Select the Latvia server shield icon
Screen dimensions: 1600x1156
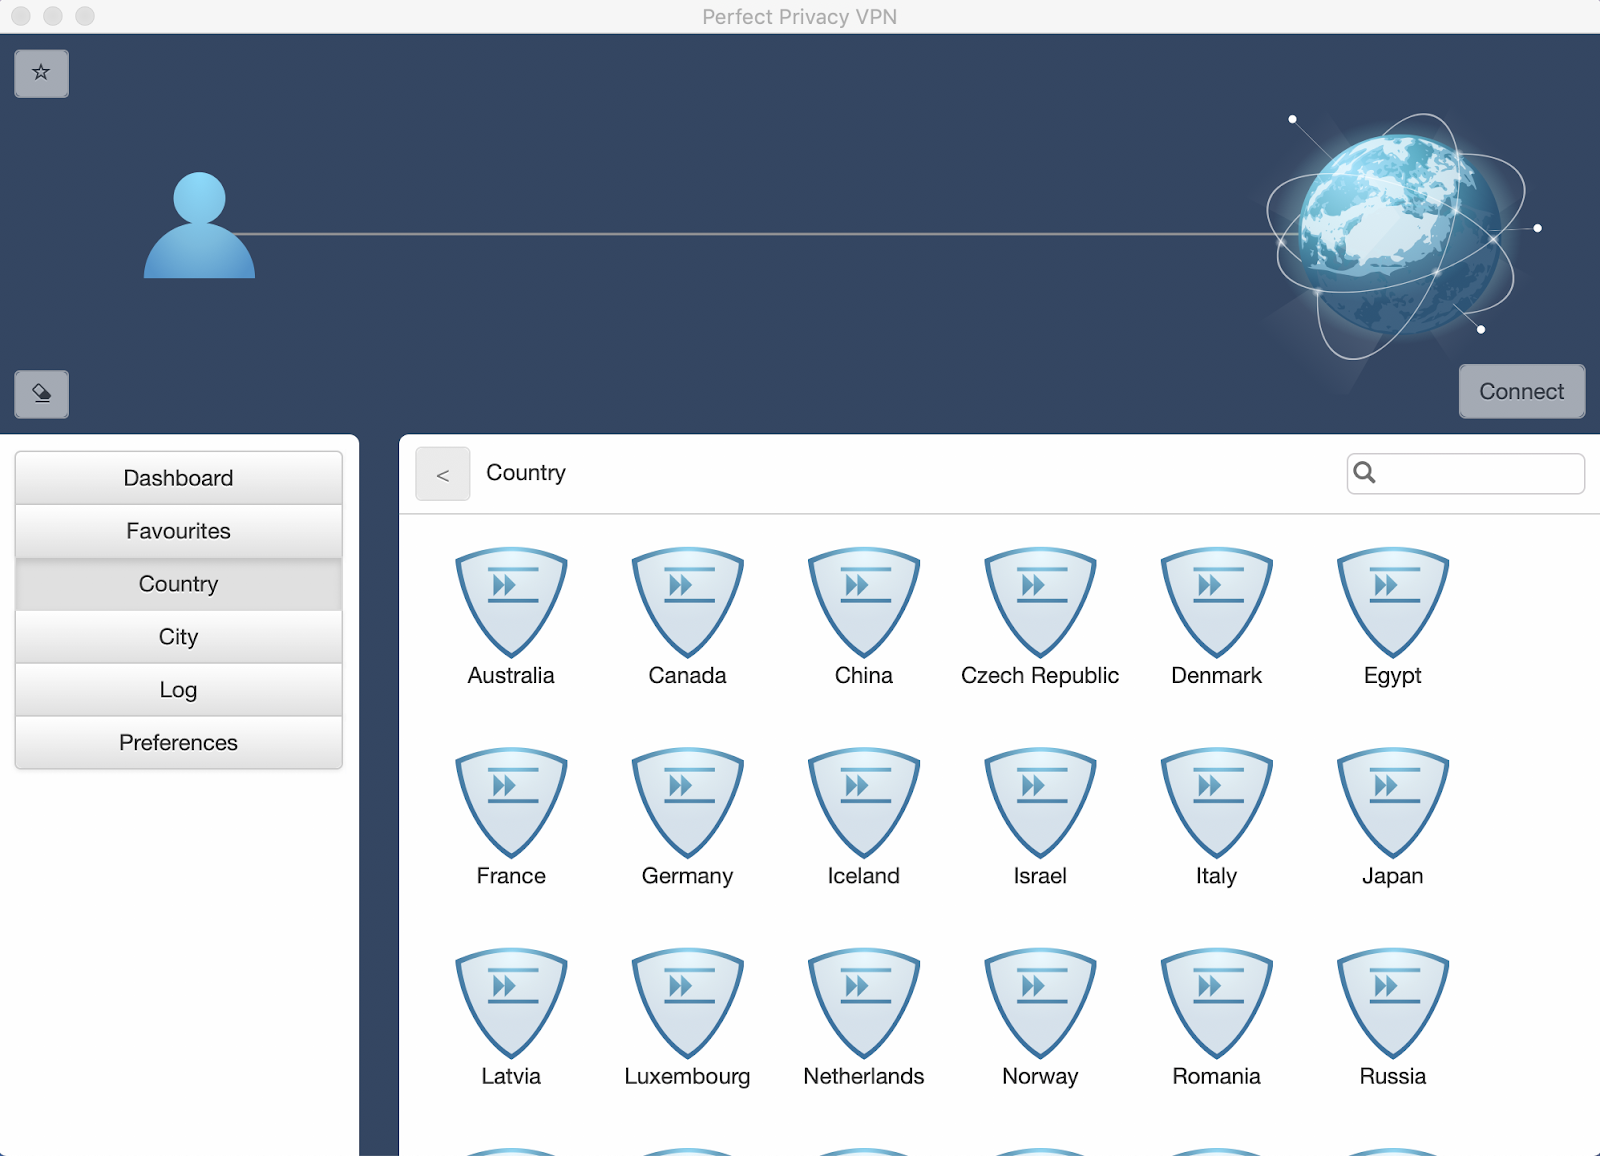[x=511, y=1003]
